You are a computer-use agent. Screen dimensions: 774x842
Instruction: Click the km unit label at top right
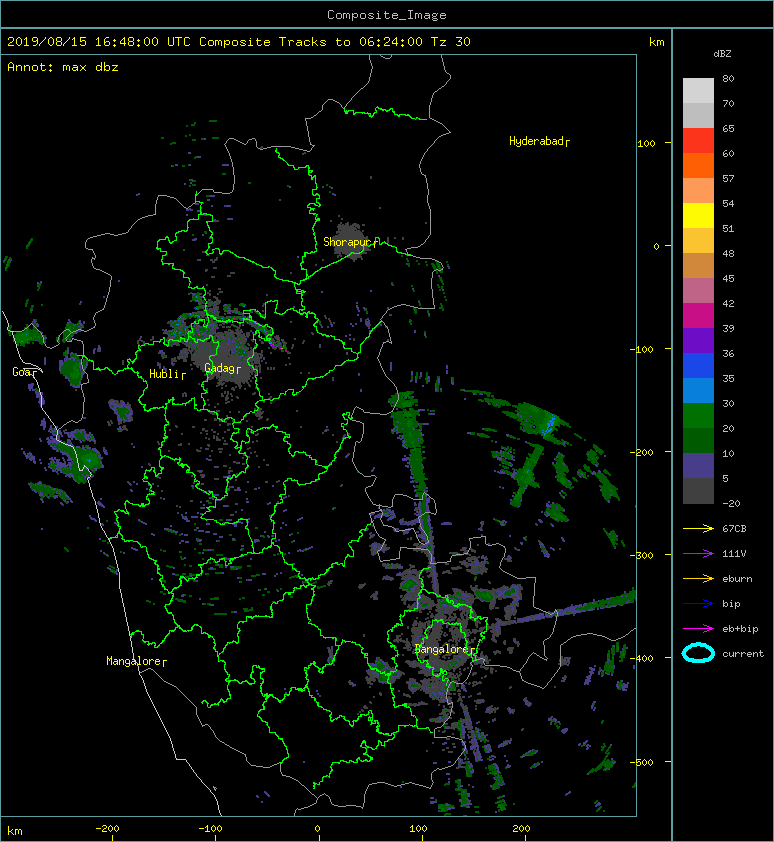point(656,42)
